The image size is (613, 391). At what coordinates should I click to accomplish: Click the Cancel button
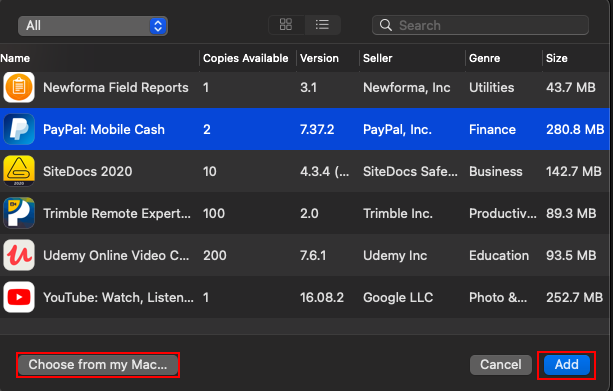point(500,364)
